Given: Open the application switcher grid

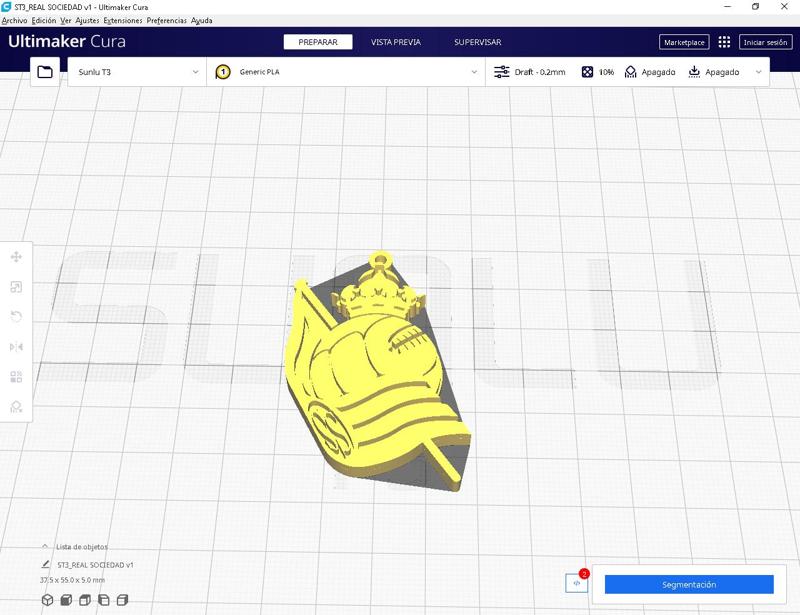Looking at the screenshot, I should pos(724,42).
